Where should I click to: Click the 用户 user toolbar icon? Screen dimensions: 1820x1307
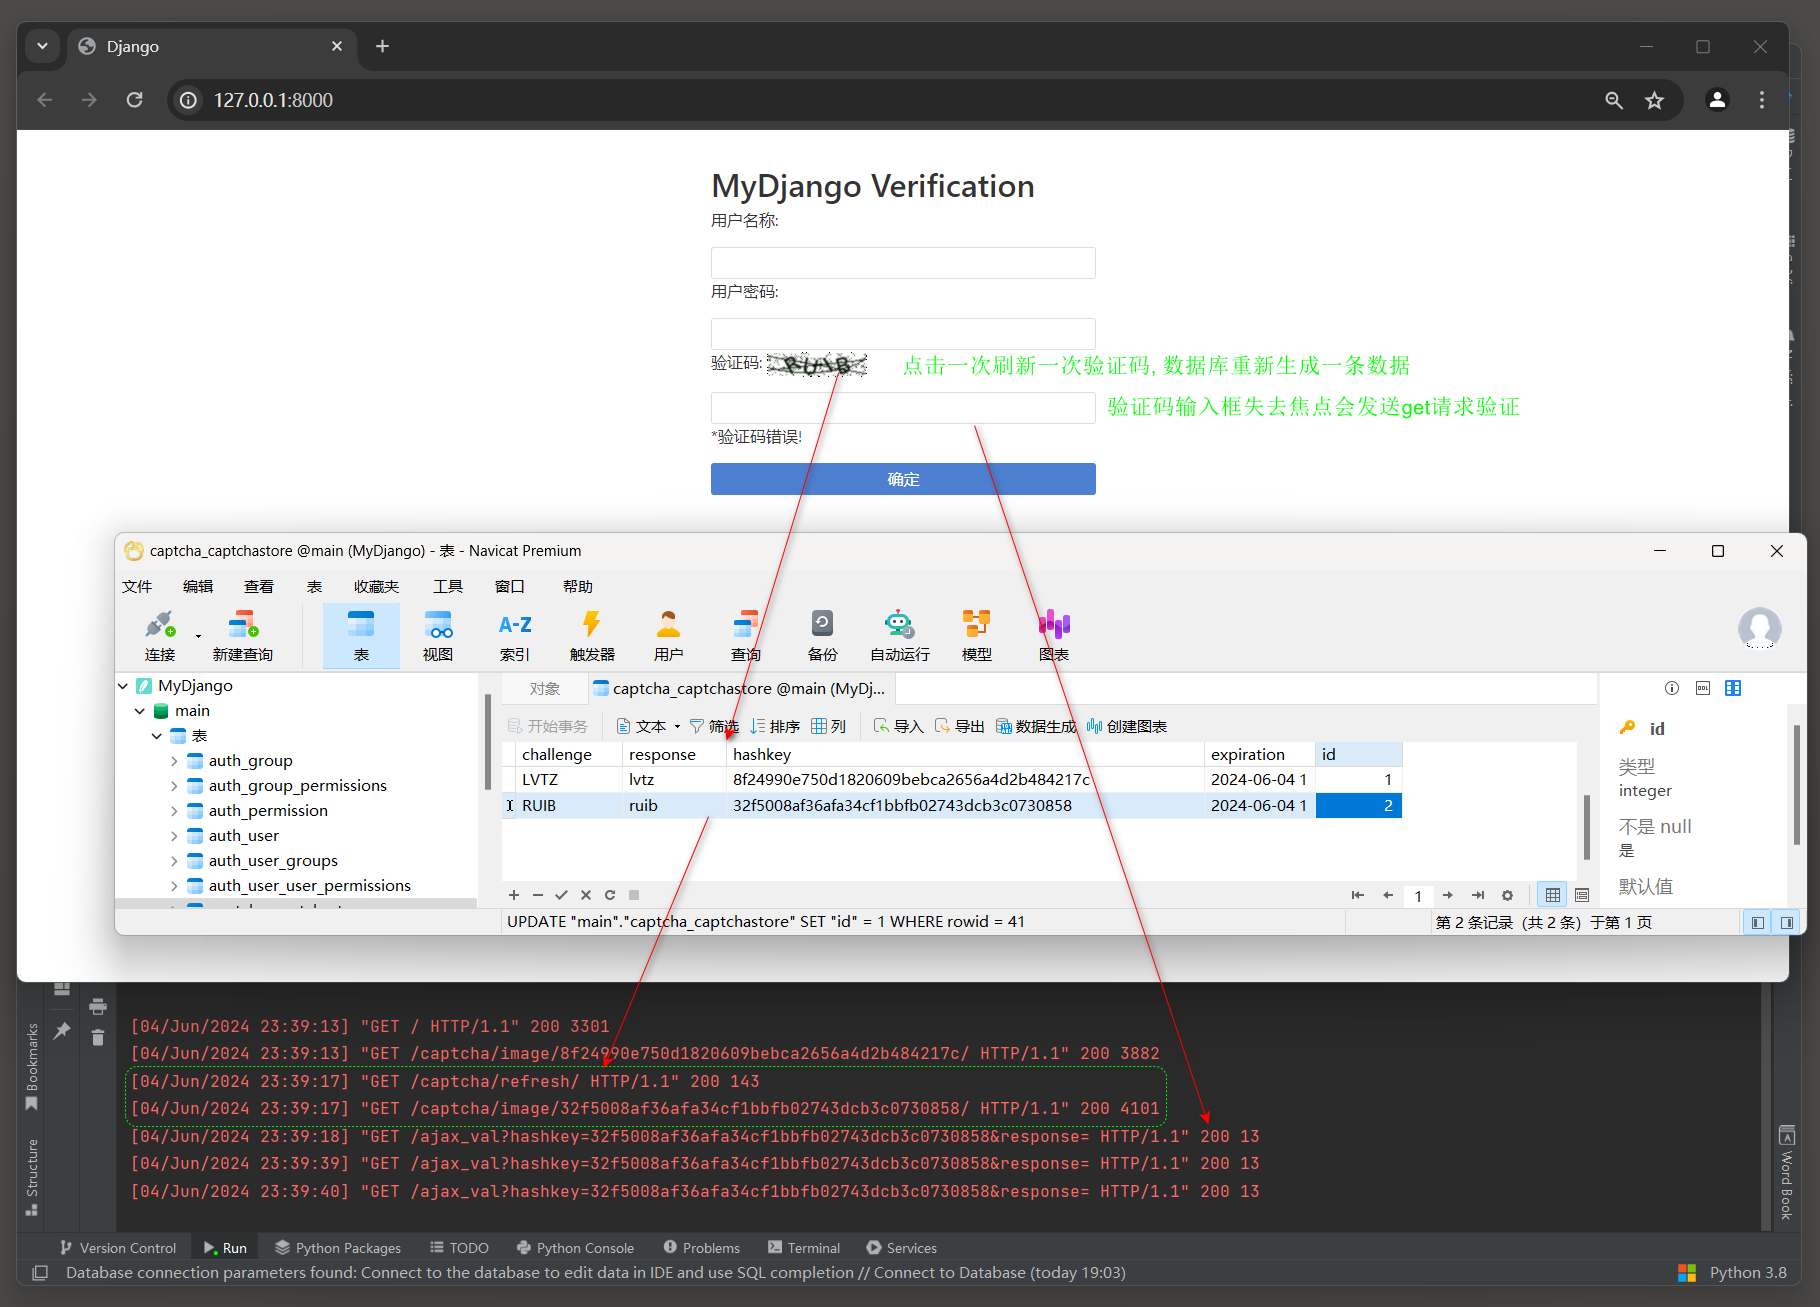click(668, 635)
